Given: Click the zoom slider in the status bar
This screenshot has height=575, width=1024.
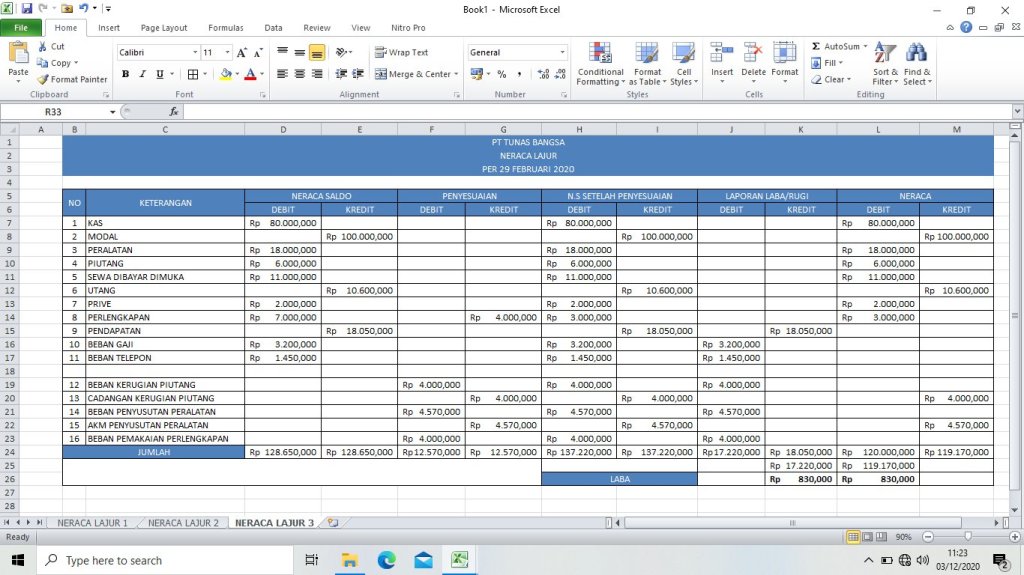Looking at the screenshot, I should (x=967, y=537).
